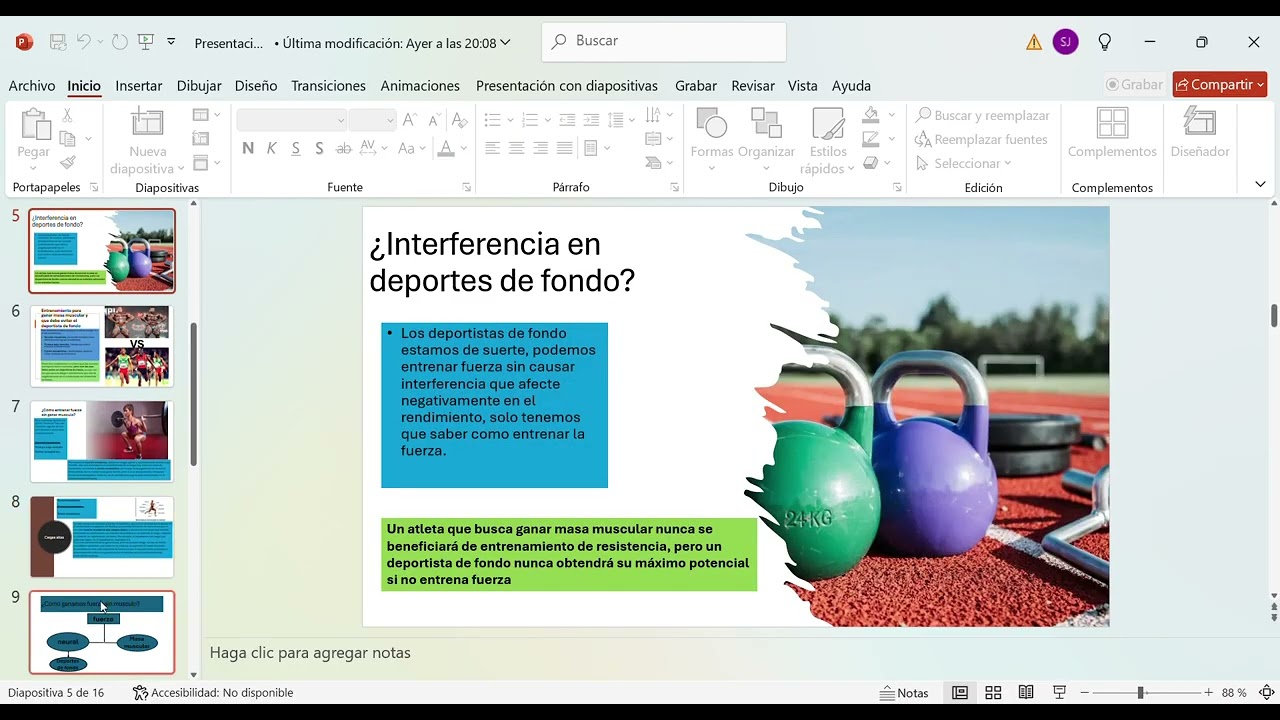This screenshot has width=1280, height=720.
Task: Click the lightbulb ideas icon
Action: coord(1105,42)
